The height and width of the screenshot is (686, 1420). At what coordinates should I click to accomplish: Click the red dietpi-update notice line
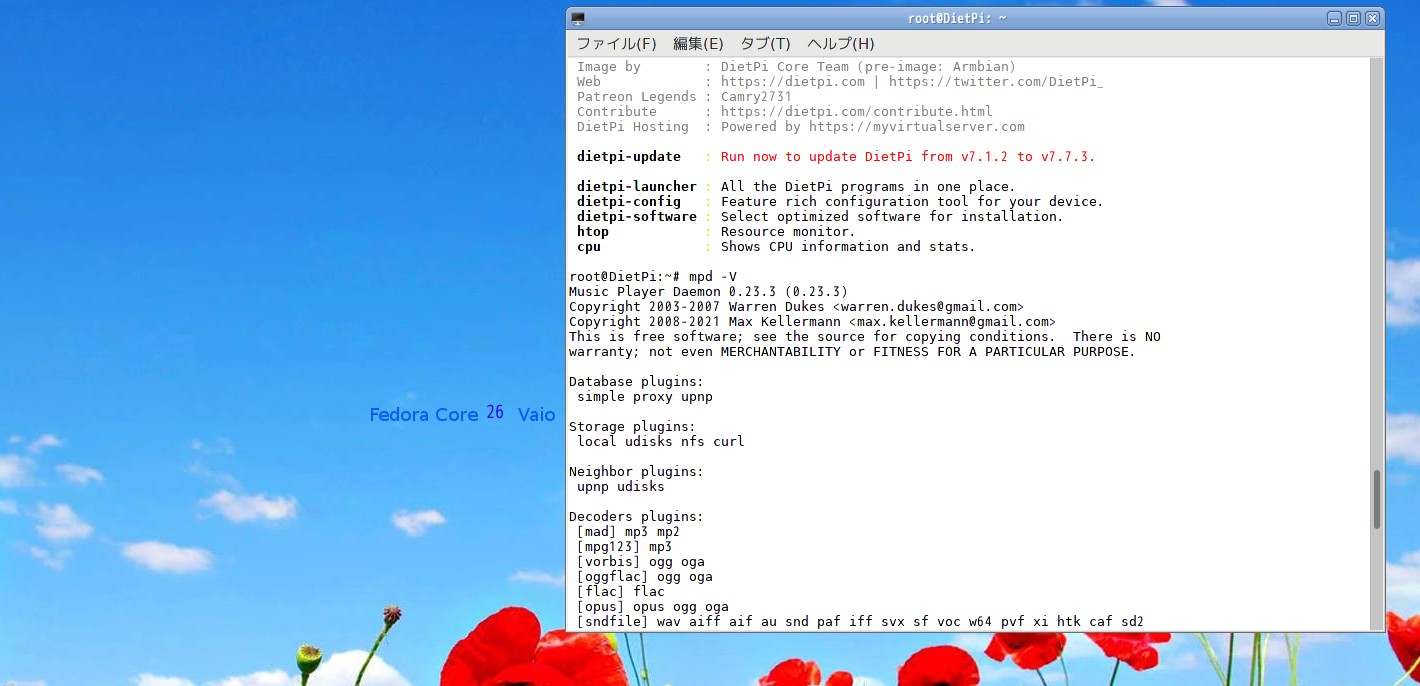point(907,157)
